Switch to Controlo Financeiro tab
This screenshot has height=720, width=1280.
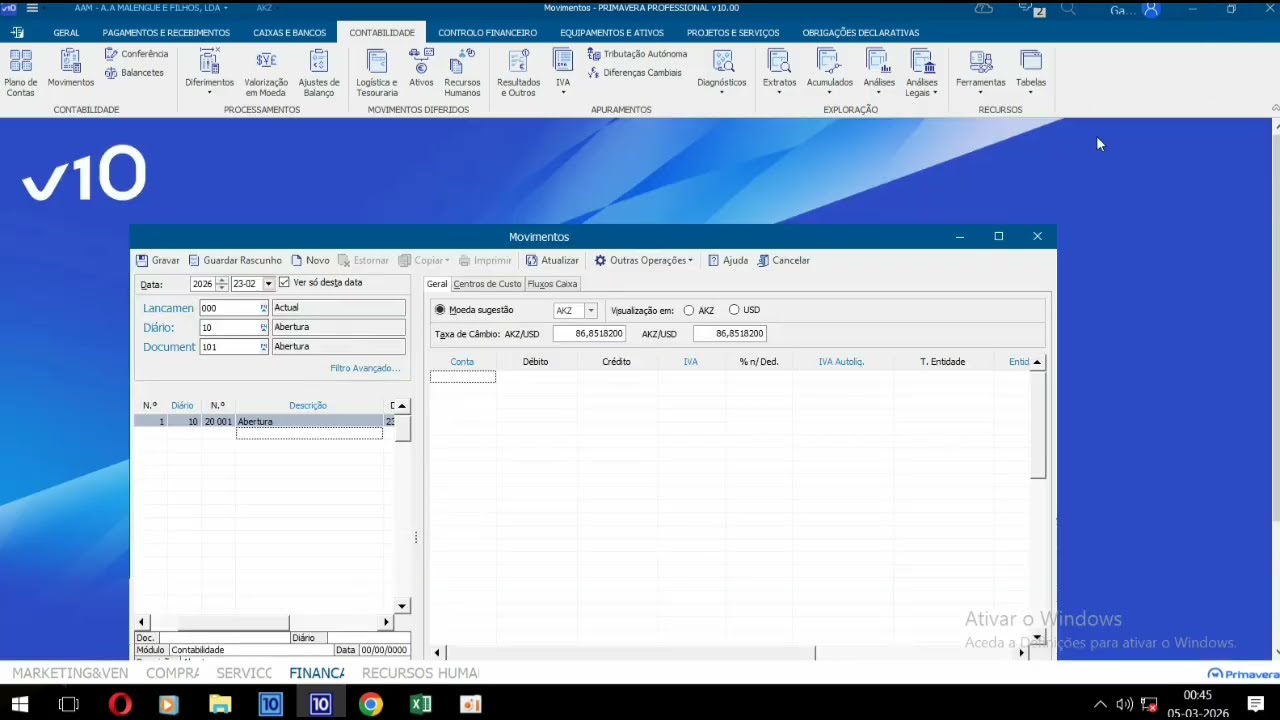click(x=487, y=33)
